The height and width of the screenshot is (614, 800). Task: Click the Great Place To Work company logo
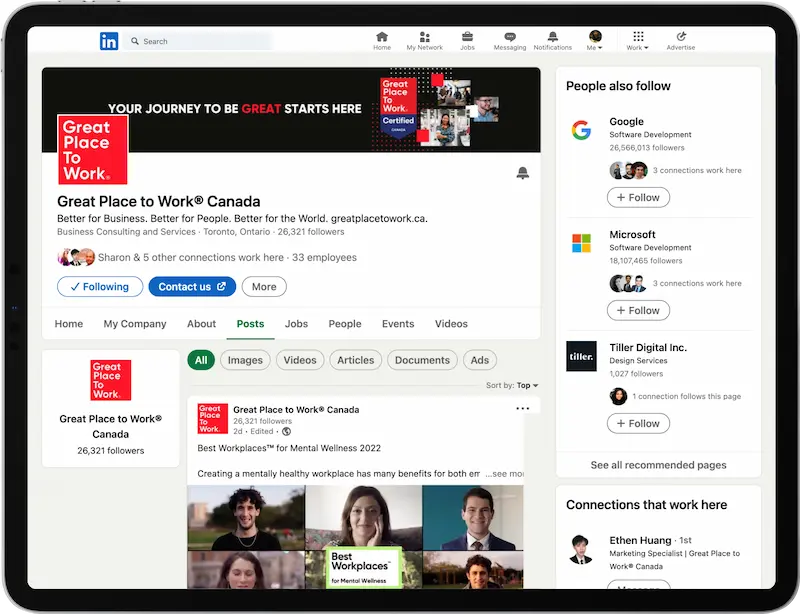(92, 149)
